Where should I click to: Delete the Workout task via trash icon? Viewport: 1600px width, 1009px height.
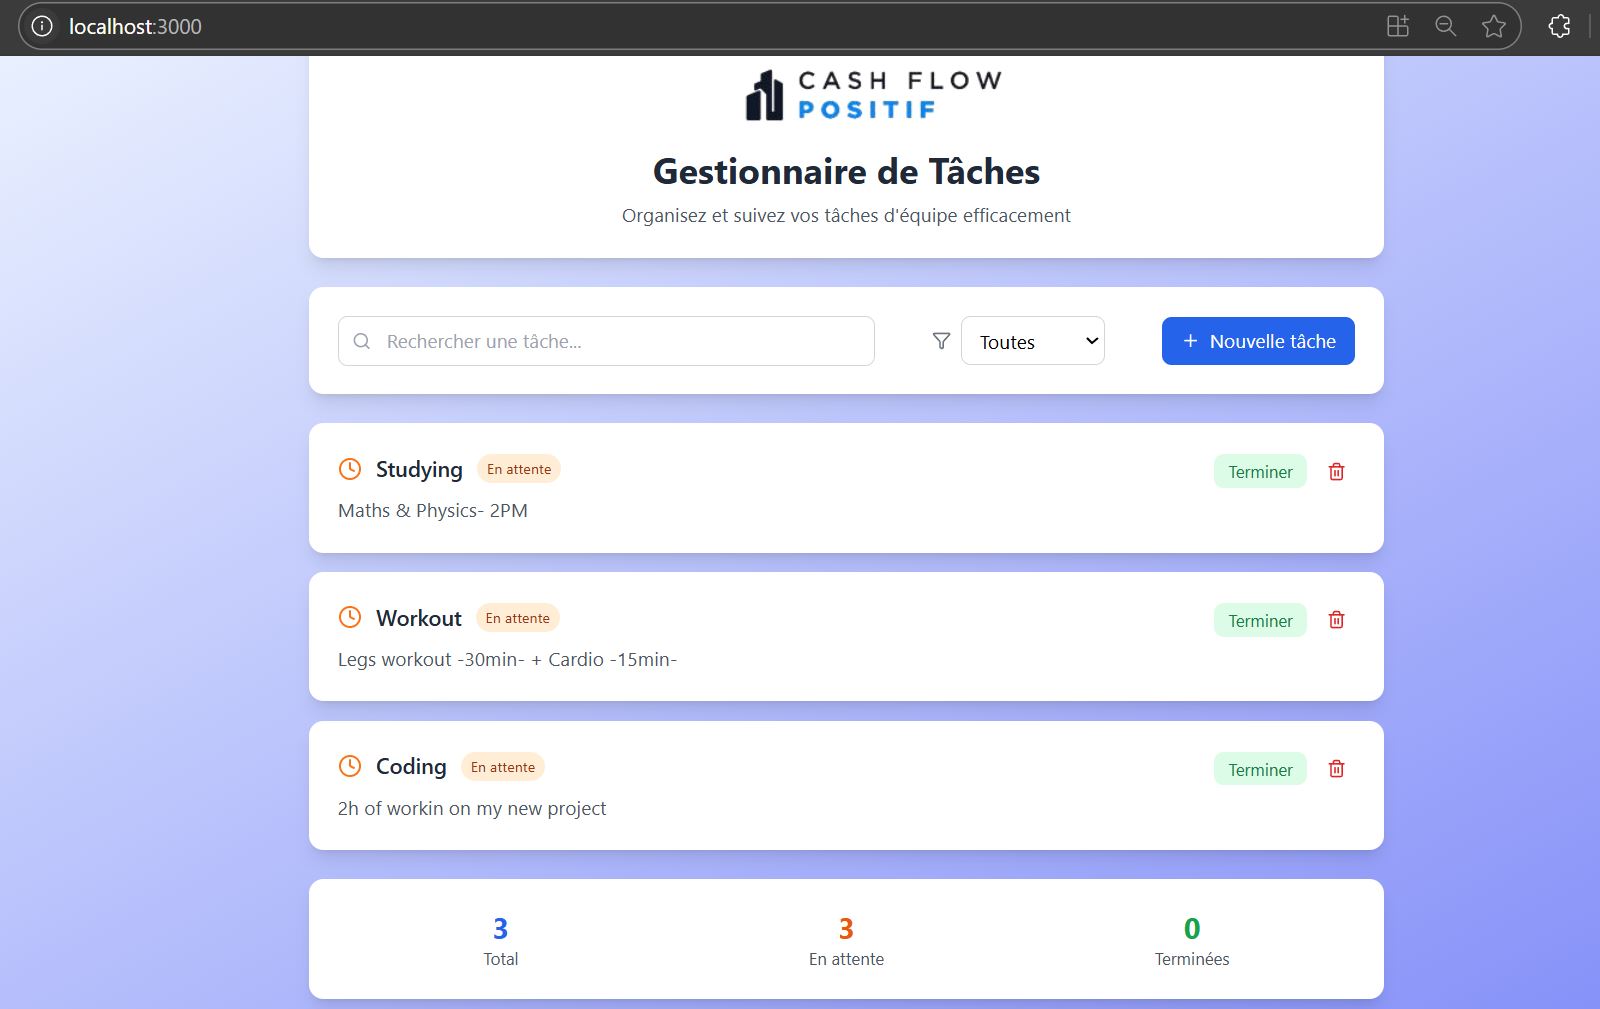coord(1335,620)
